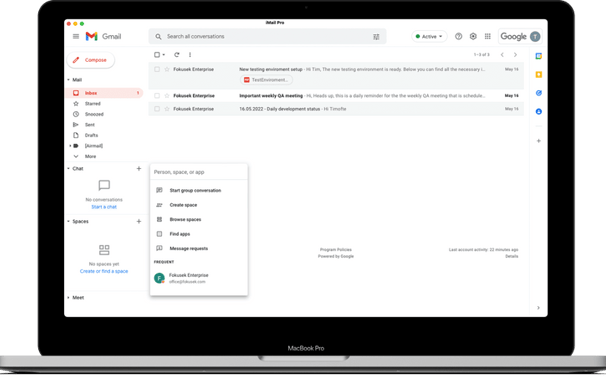Check the New testing environment setup email
Image resolution: width=606 pixels, height=384 pixels.
[x=157, y=69]
